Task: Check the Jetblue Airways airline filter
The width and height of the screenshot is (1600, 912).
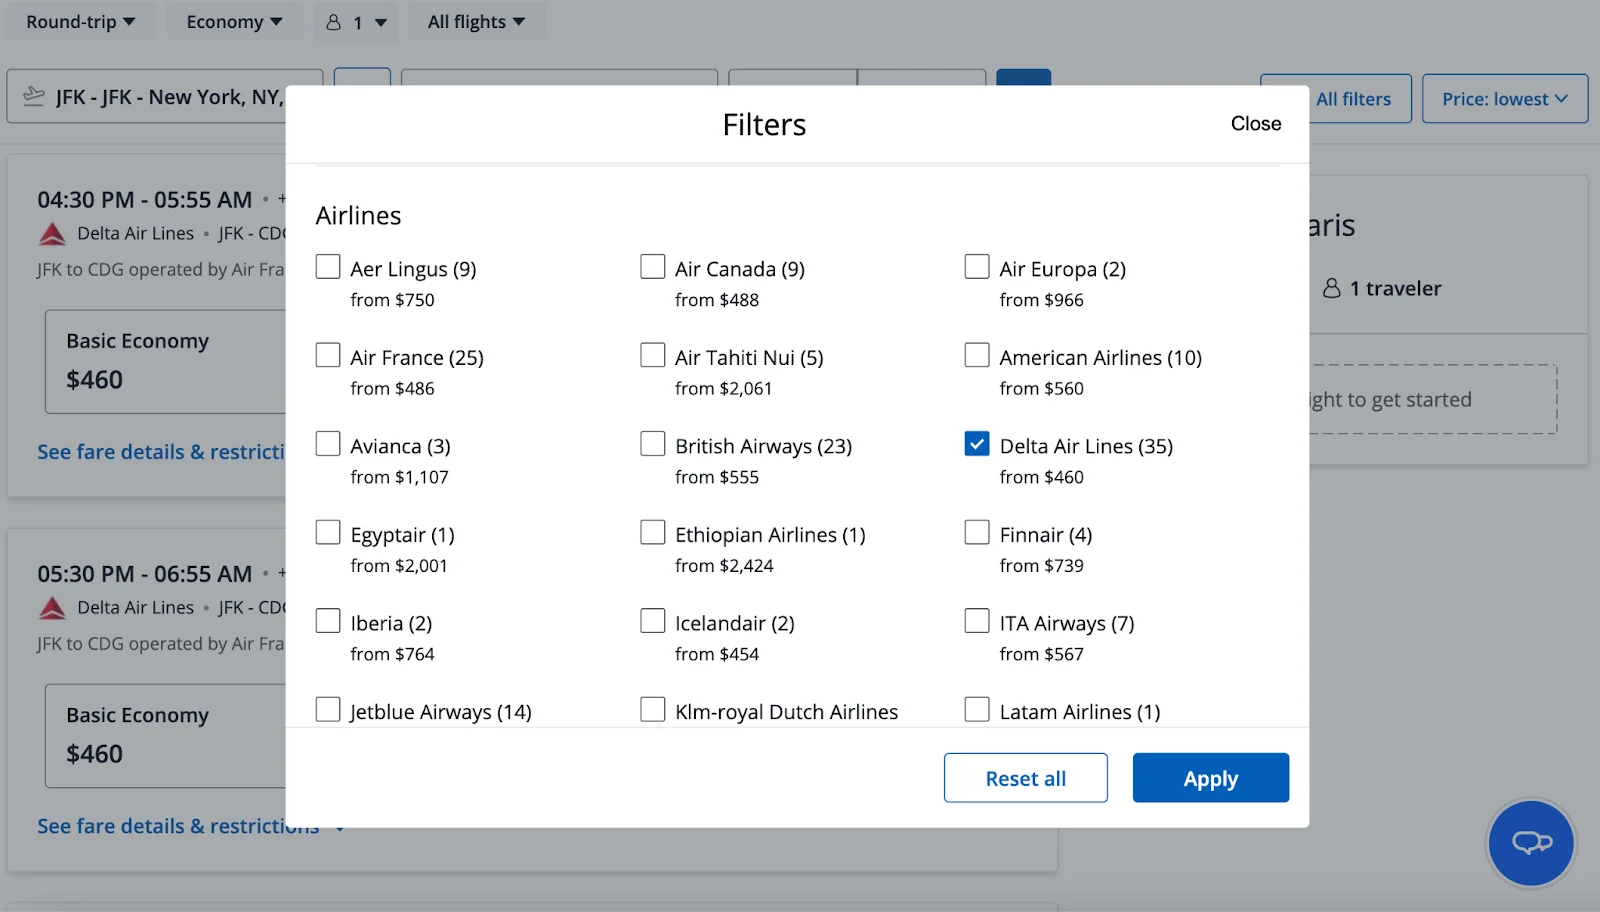Action: tap(328, 709)
